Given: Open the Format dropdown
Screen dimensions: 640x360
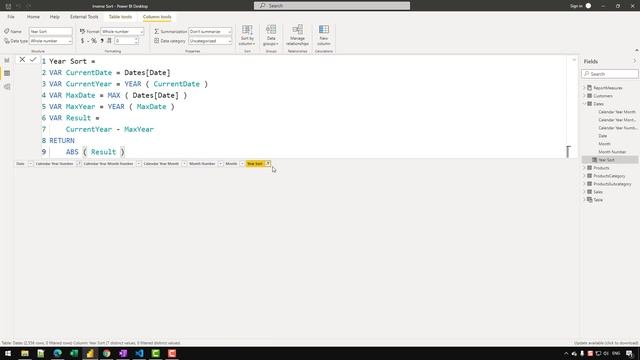Looking at the screenshot, I should pyautogui.click(x=122, y=31).
